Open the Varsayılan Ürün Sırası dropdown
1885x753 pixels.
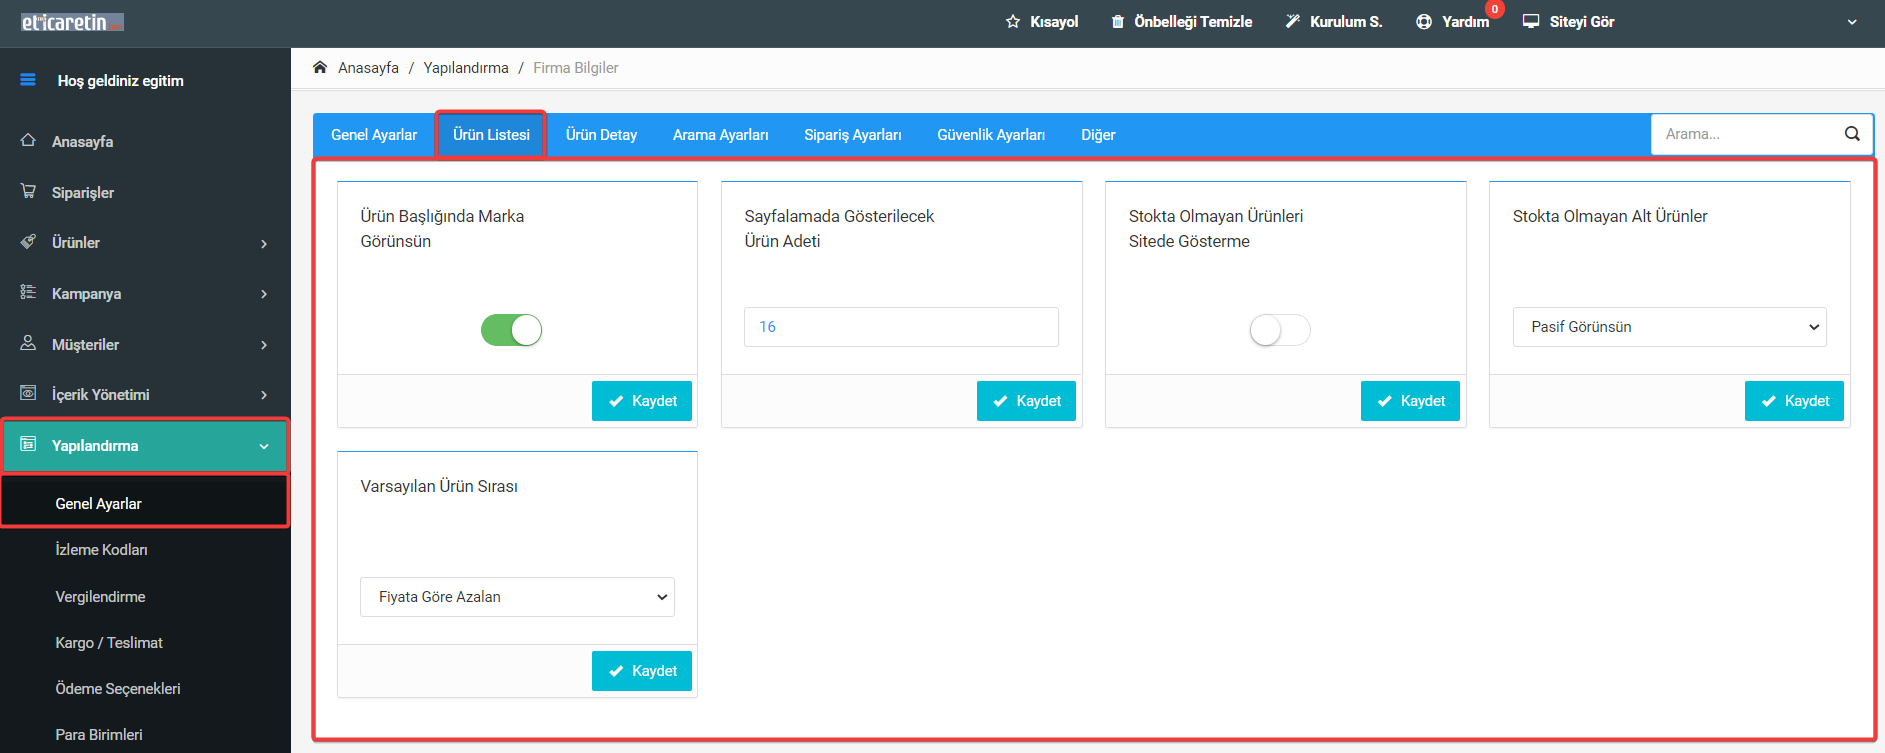(517, 597)
